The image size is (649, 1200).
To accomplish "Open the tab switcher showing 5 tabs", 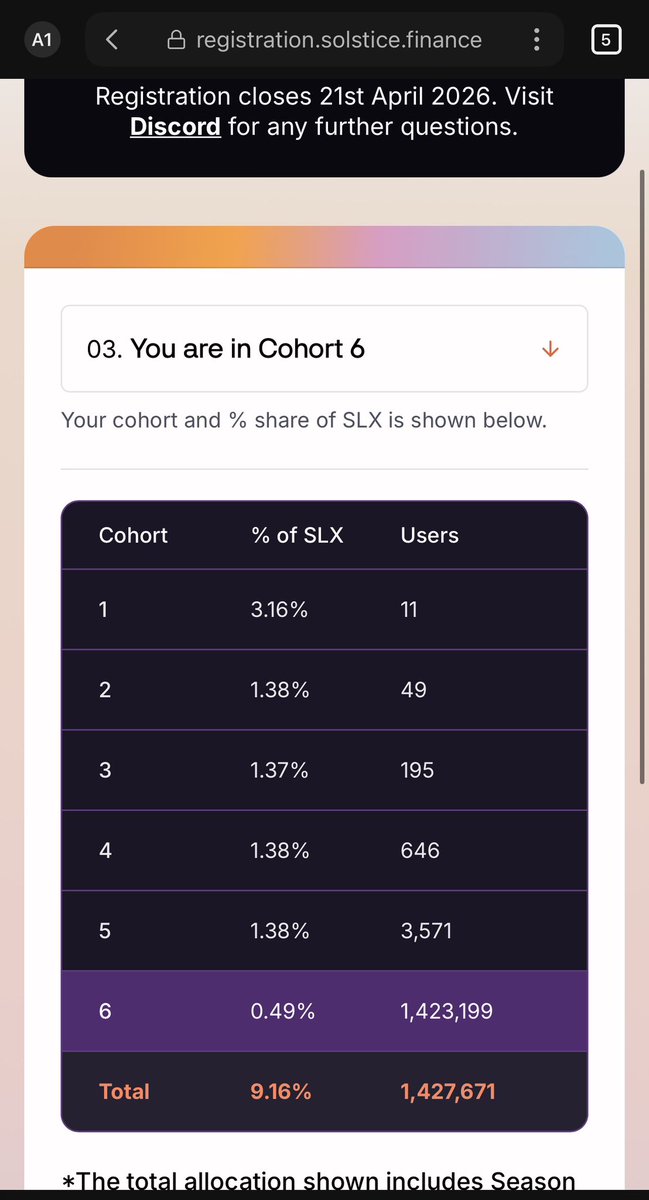I will (x=606, y=40).
